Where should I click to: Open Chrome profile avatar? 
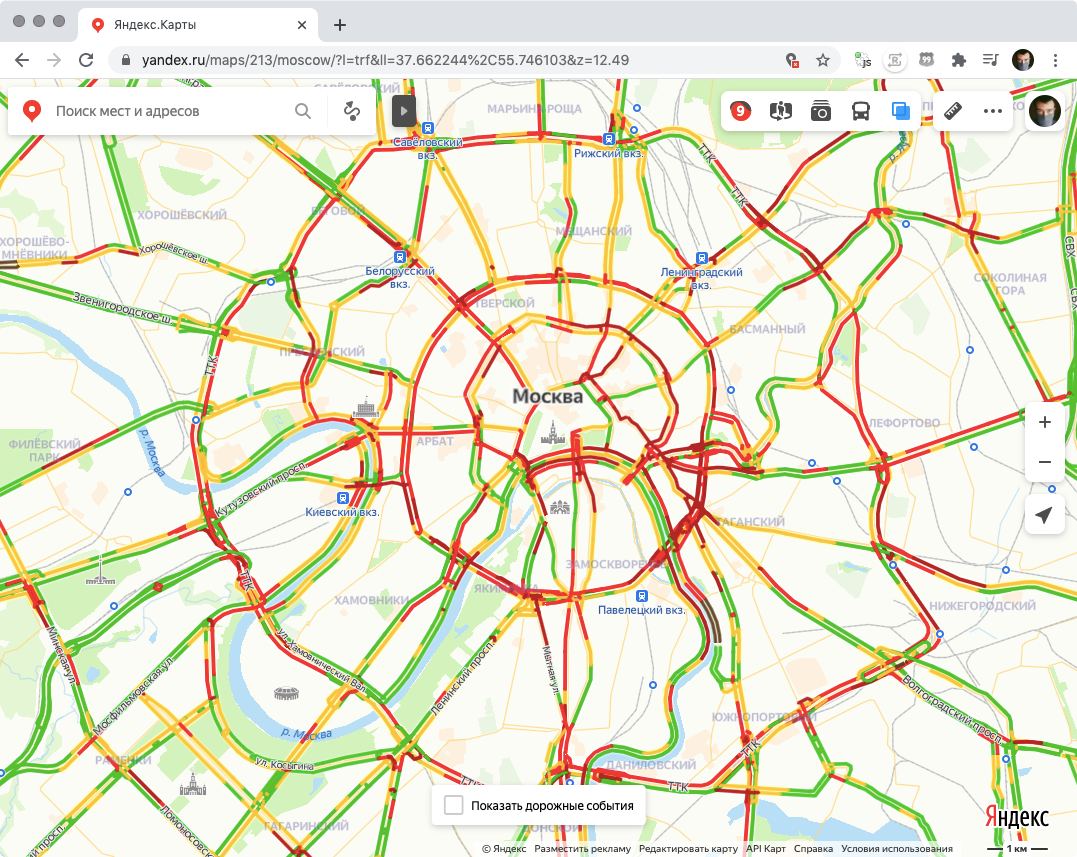pyautogui.click(x=1023, y=60)
